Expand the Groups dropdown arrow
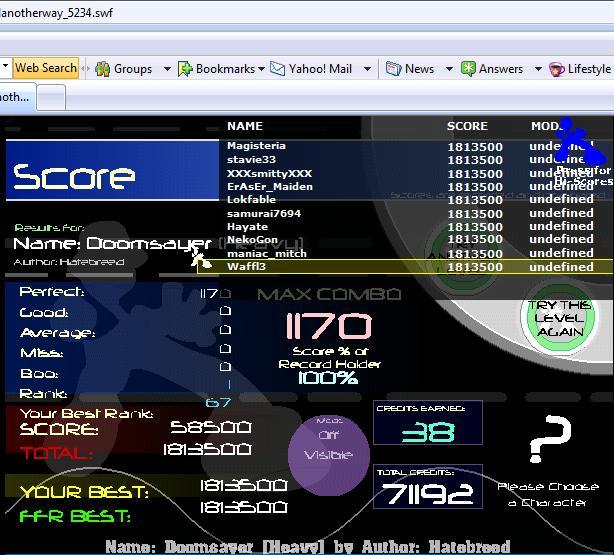The width and height of the screenshot is (614, 555). (163, 69)
